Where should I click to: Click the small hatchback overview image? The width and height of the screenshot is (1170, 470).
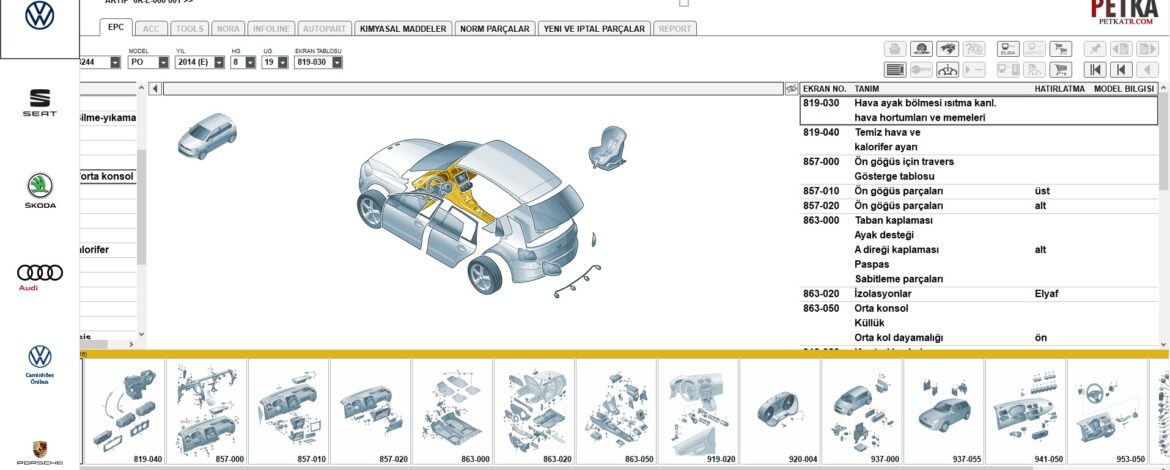coord(207,136)
